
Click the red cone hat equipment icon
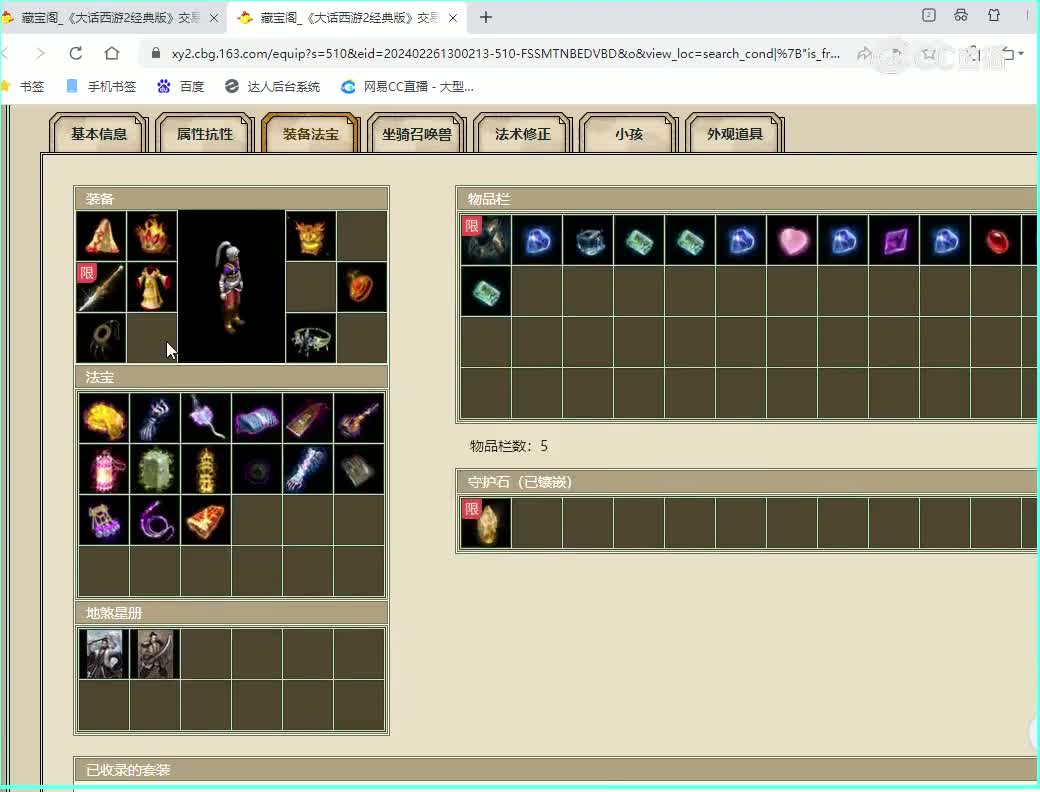101,236
